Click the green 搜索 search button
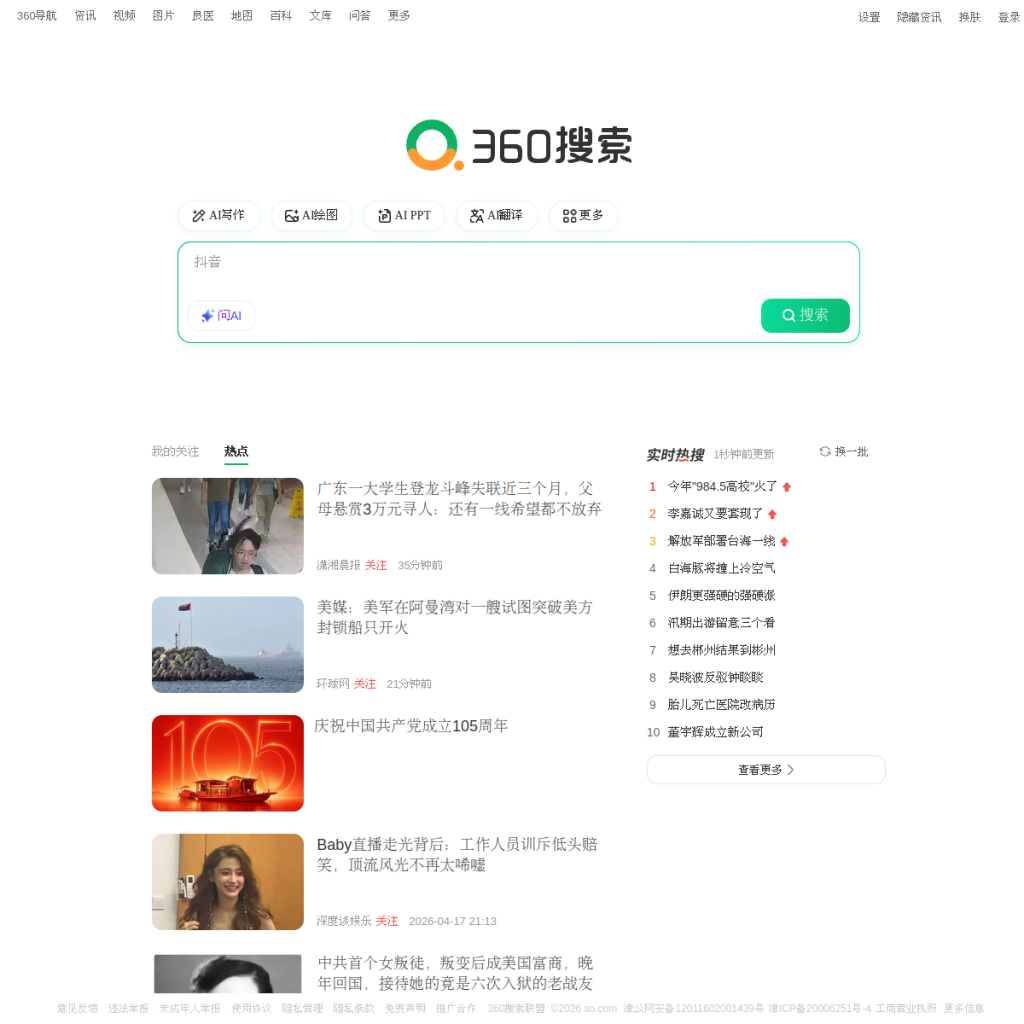The image size is (1024, 1024). pyautogui.click(x=805, y=315)
